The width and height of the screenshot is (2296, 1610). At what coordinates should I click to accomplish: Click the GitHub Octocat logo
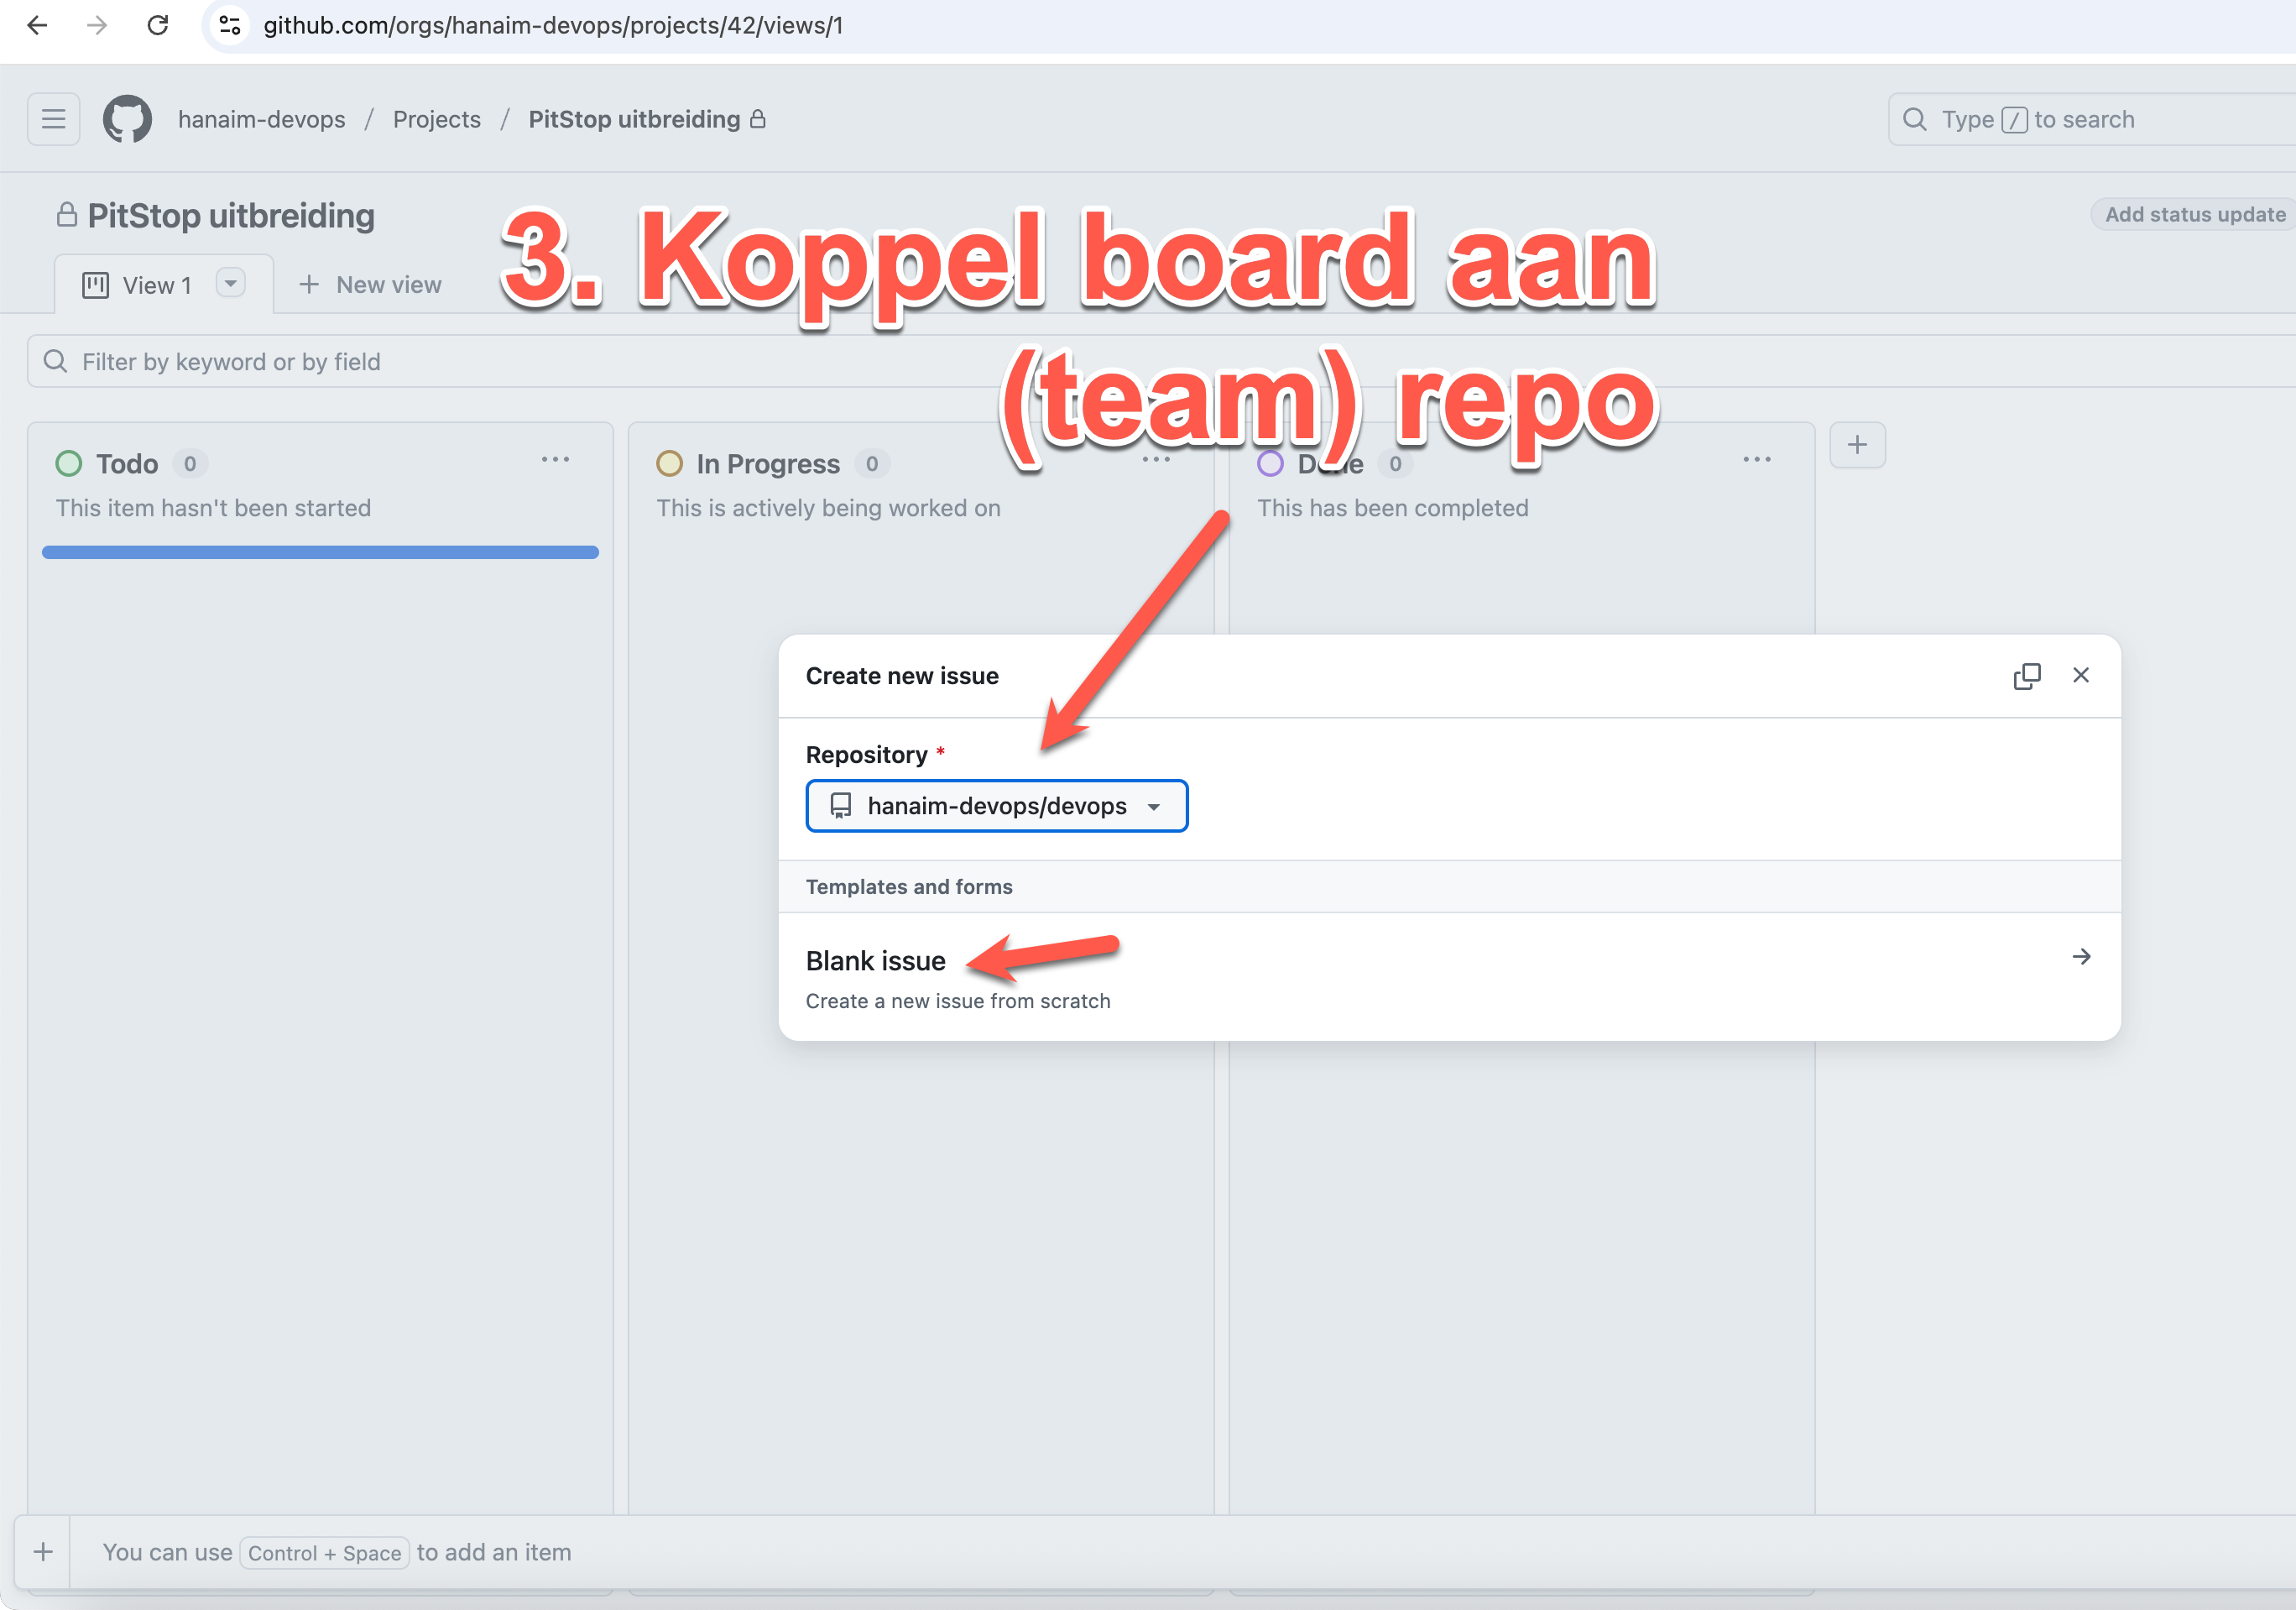coord(127,119)
